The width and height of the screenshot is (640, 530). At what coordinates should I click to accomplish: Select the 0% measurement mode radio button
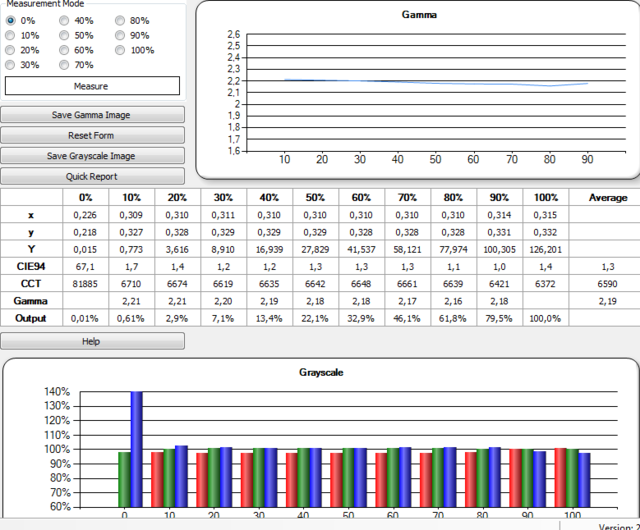click(x=10, y=20)
